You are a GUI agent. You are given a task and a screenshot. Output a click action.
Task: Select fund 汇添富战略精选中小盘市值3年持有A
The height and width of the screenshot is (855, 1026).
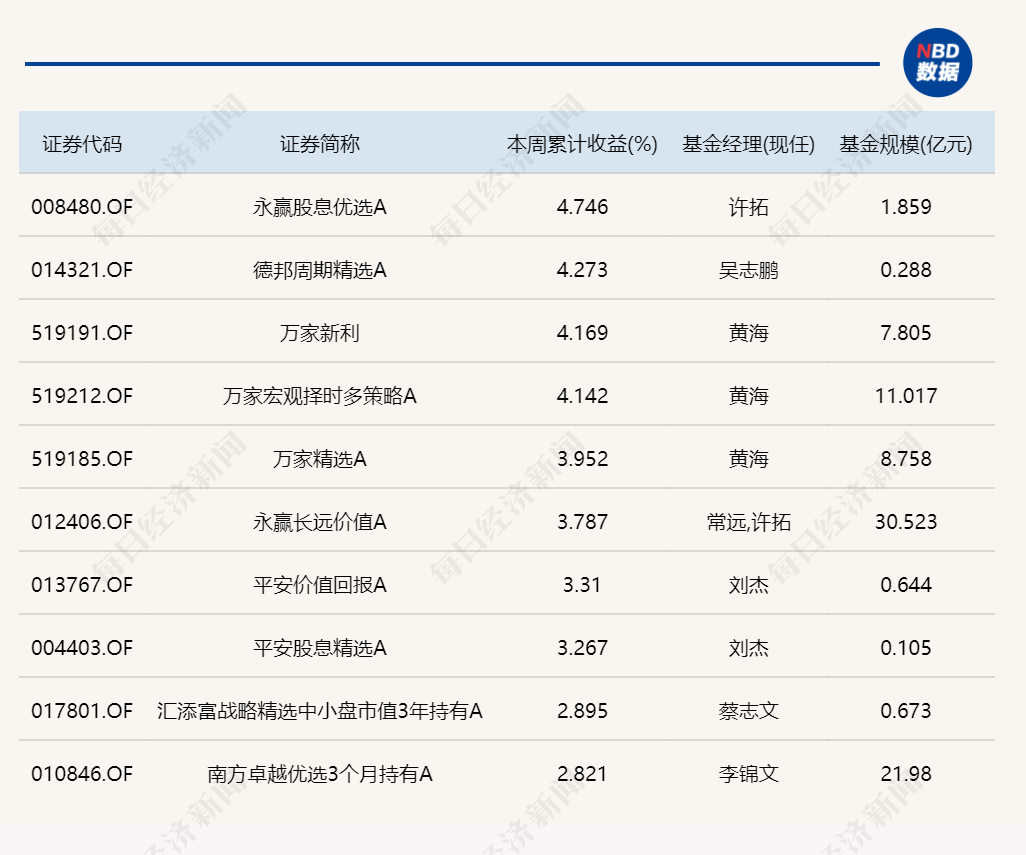[319, 711]
